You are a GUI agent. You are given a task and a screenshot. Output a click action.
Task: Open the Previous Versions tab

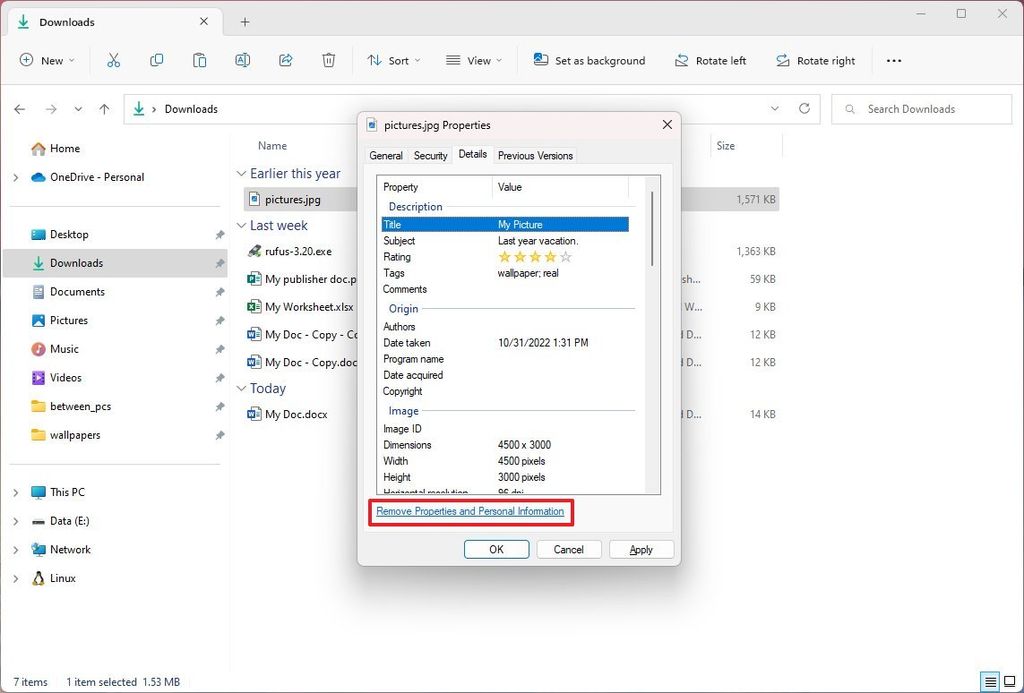[534, 155]
